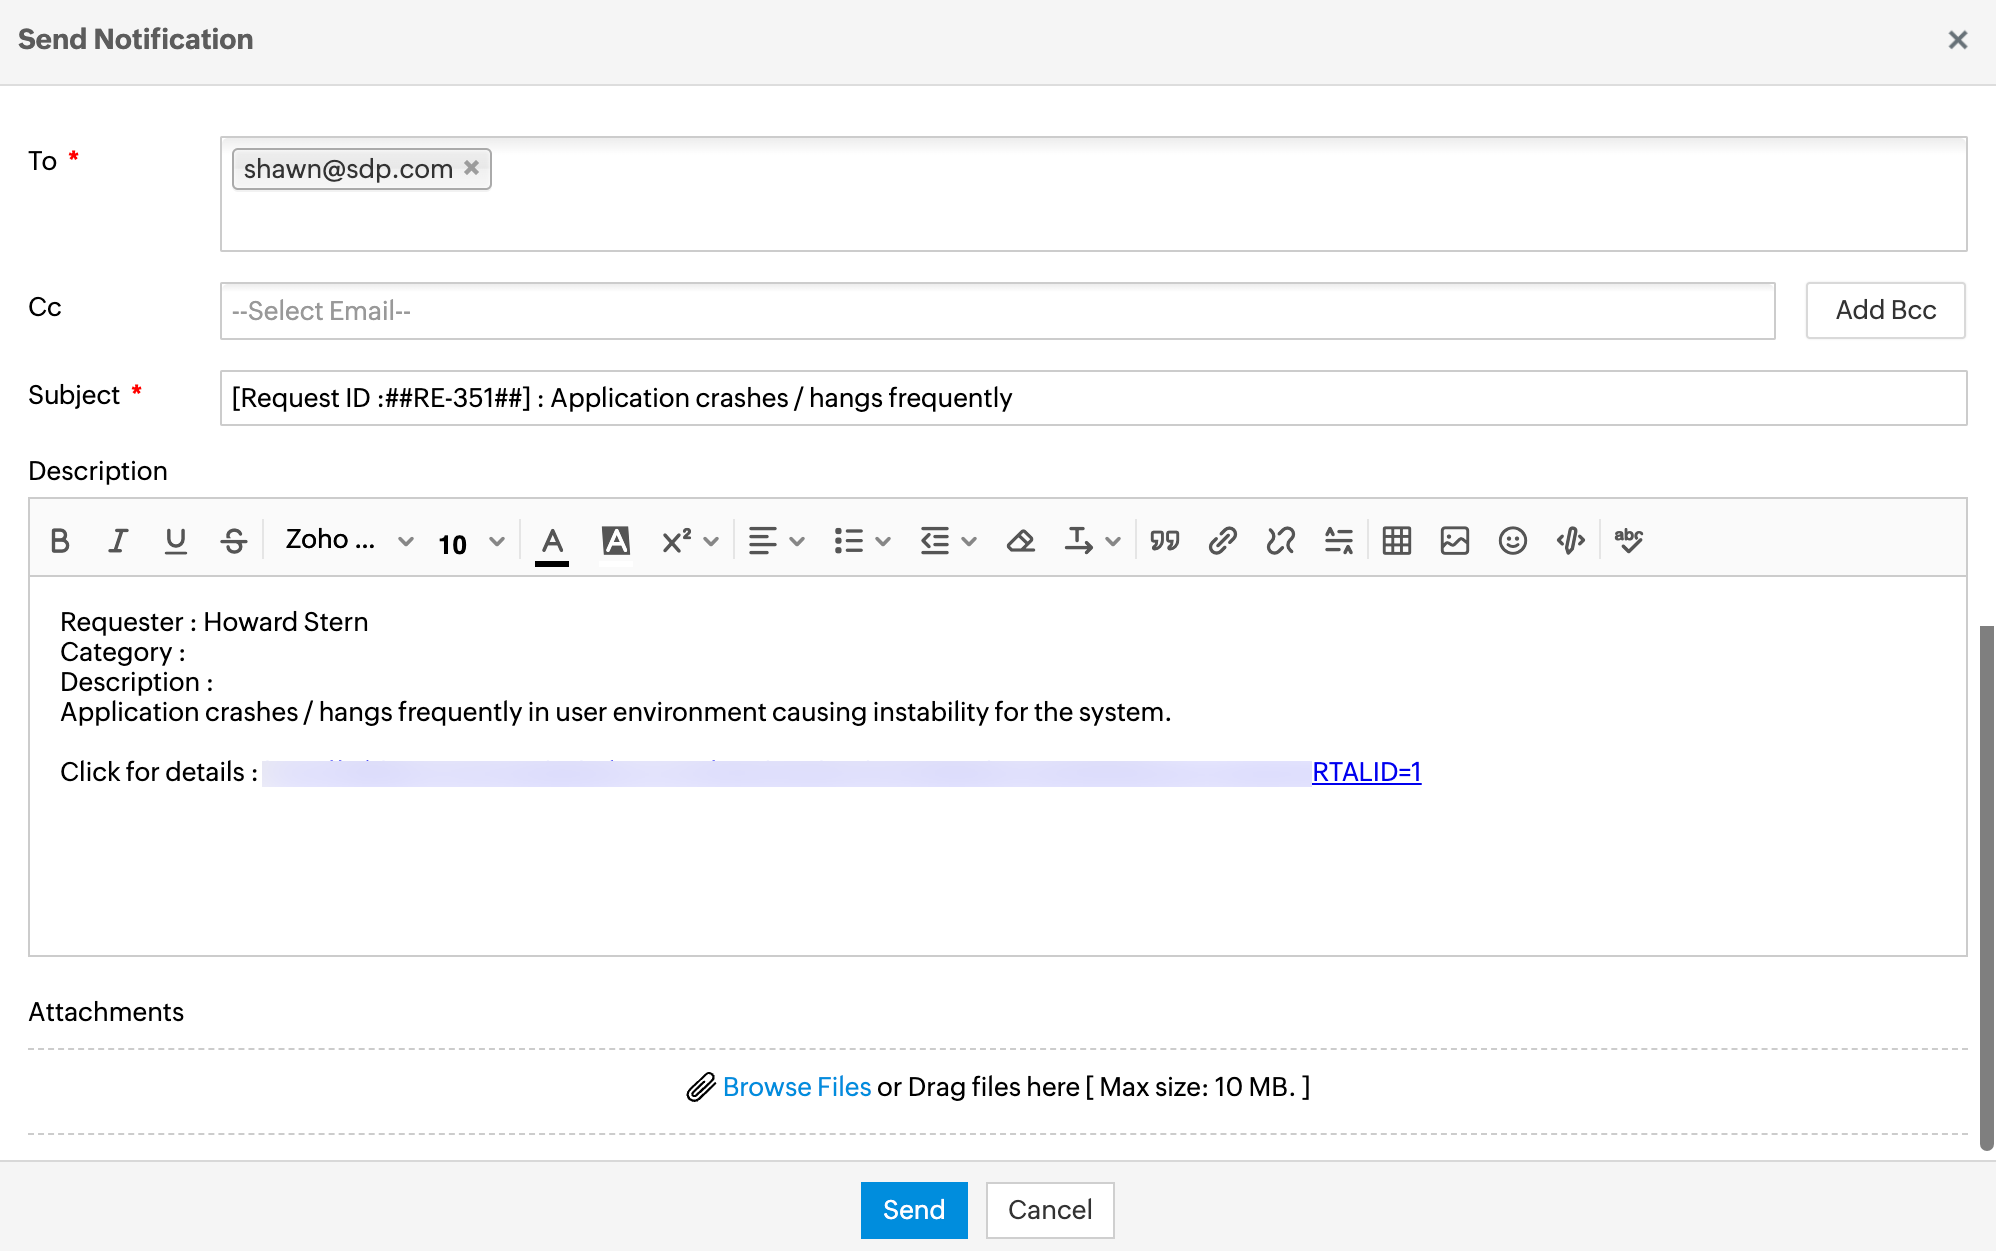Screen dimensions: 1996x1251
Task: Remove shawn@sdp.com recipient
Action: [472, 168]
